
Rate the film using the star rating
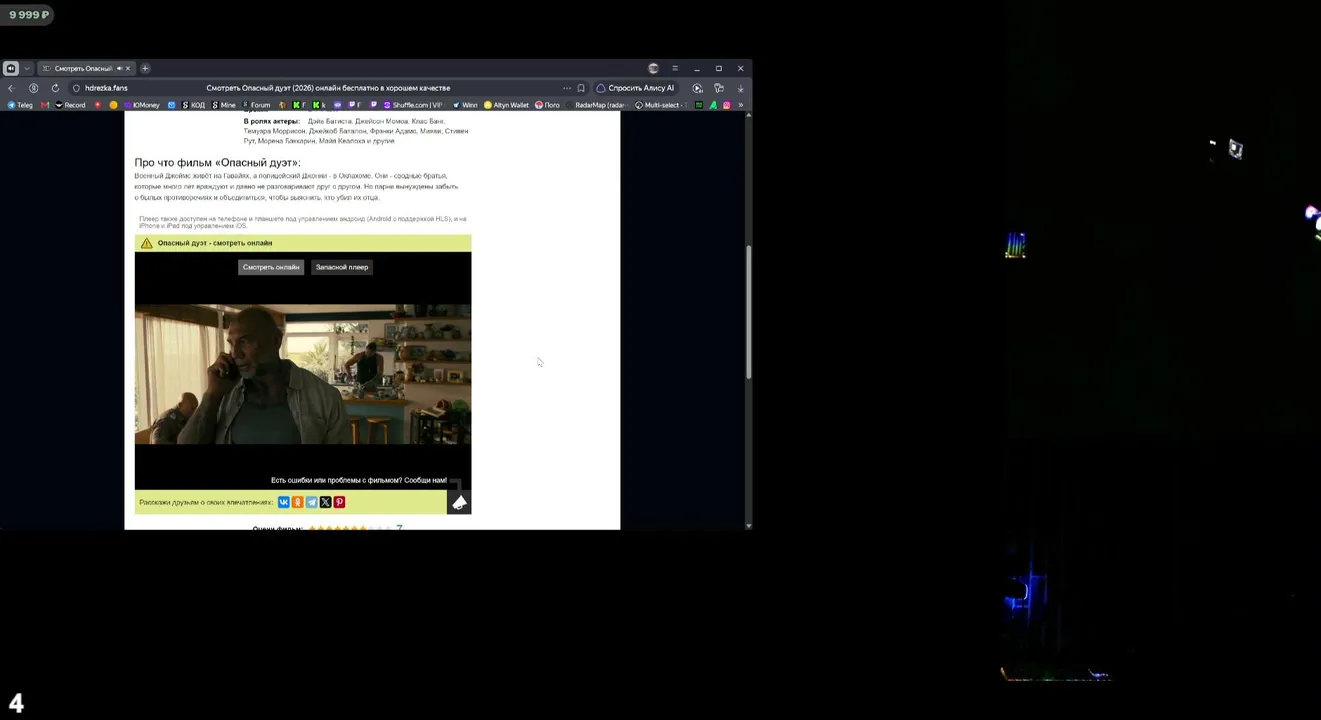pyautogui.click(x=349, y=527)
